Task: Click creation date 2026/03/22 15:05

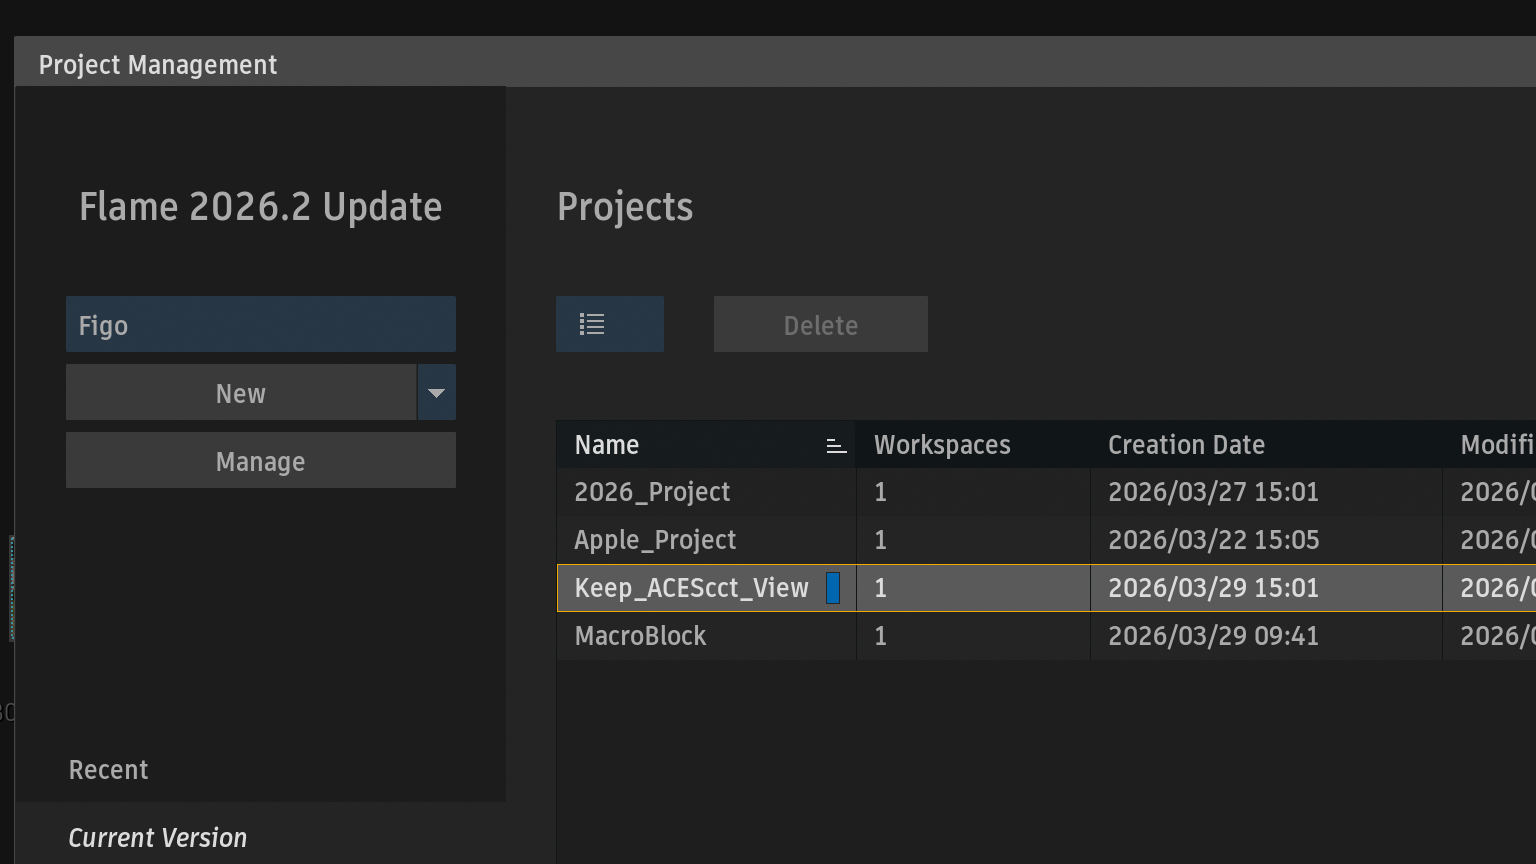Action: pos(1213,540)
